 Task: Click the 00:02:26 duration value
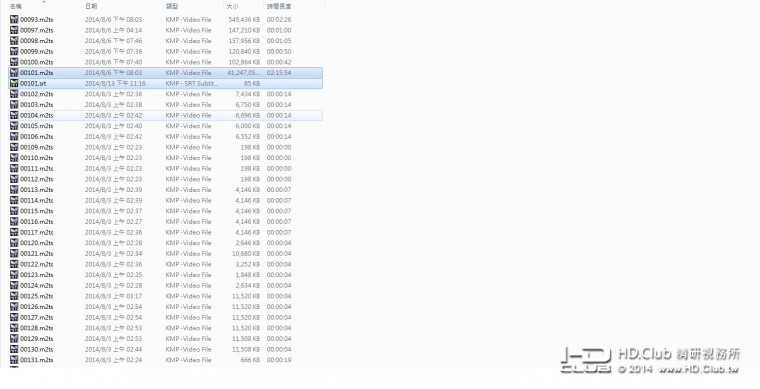(x=279, y=20)
